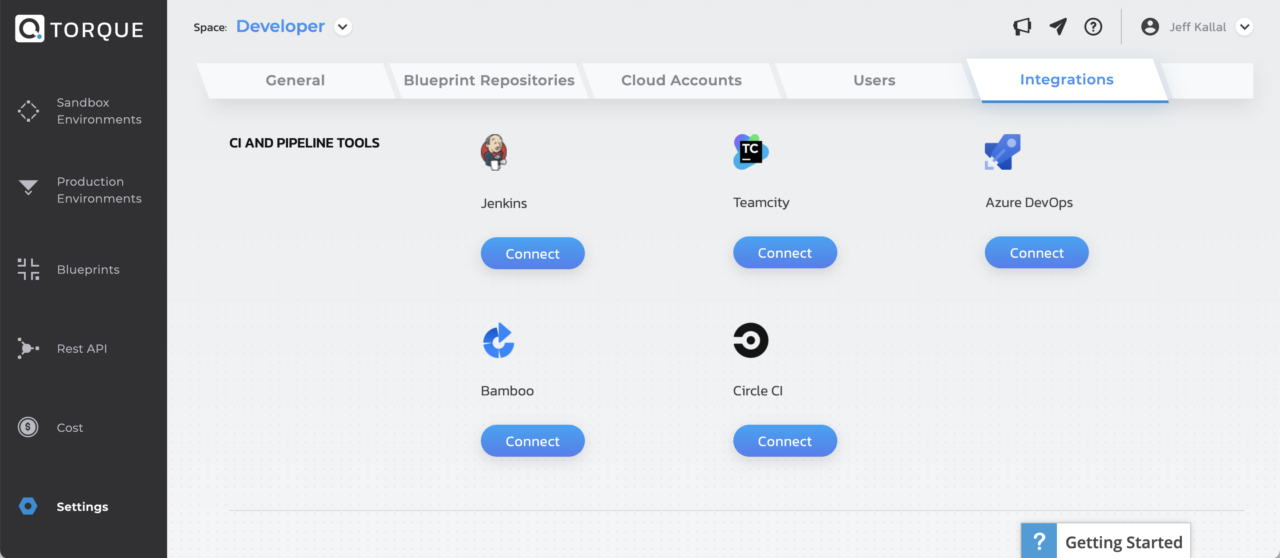Open Settings text in sidebar
The width and height of the screenshot is (1280, 558).
point(82,507)
